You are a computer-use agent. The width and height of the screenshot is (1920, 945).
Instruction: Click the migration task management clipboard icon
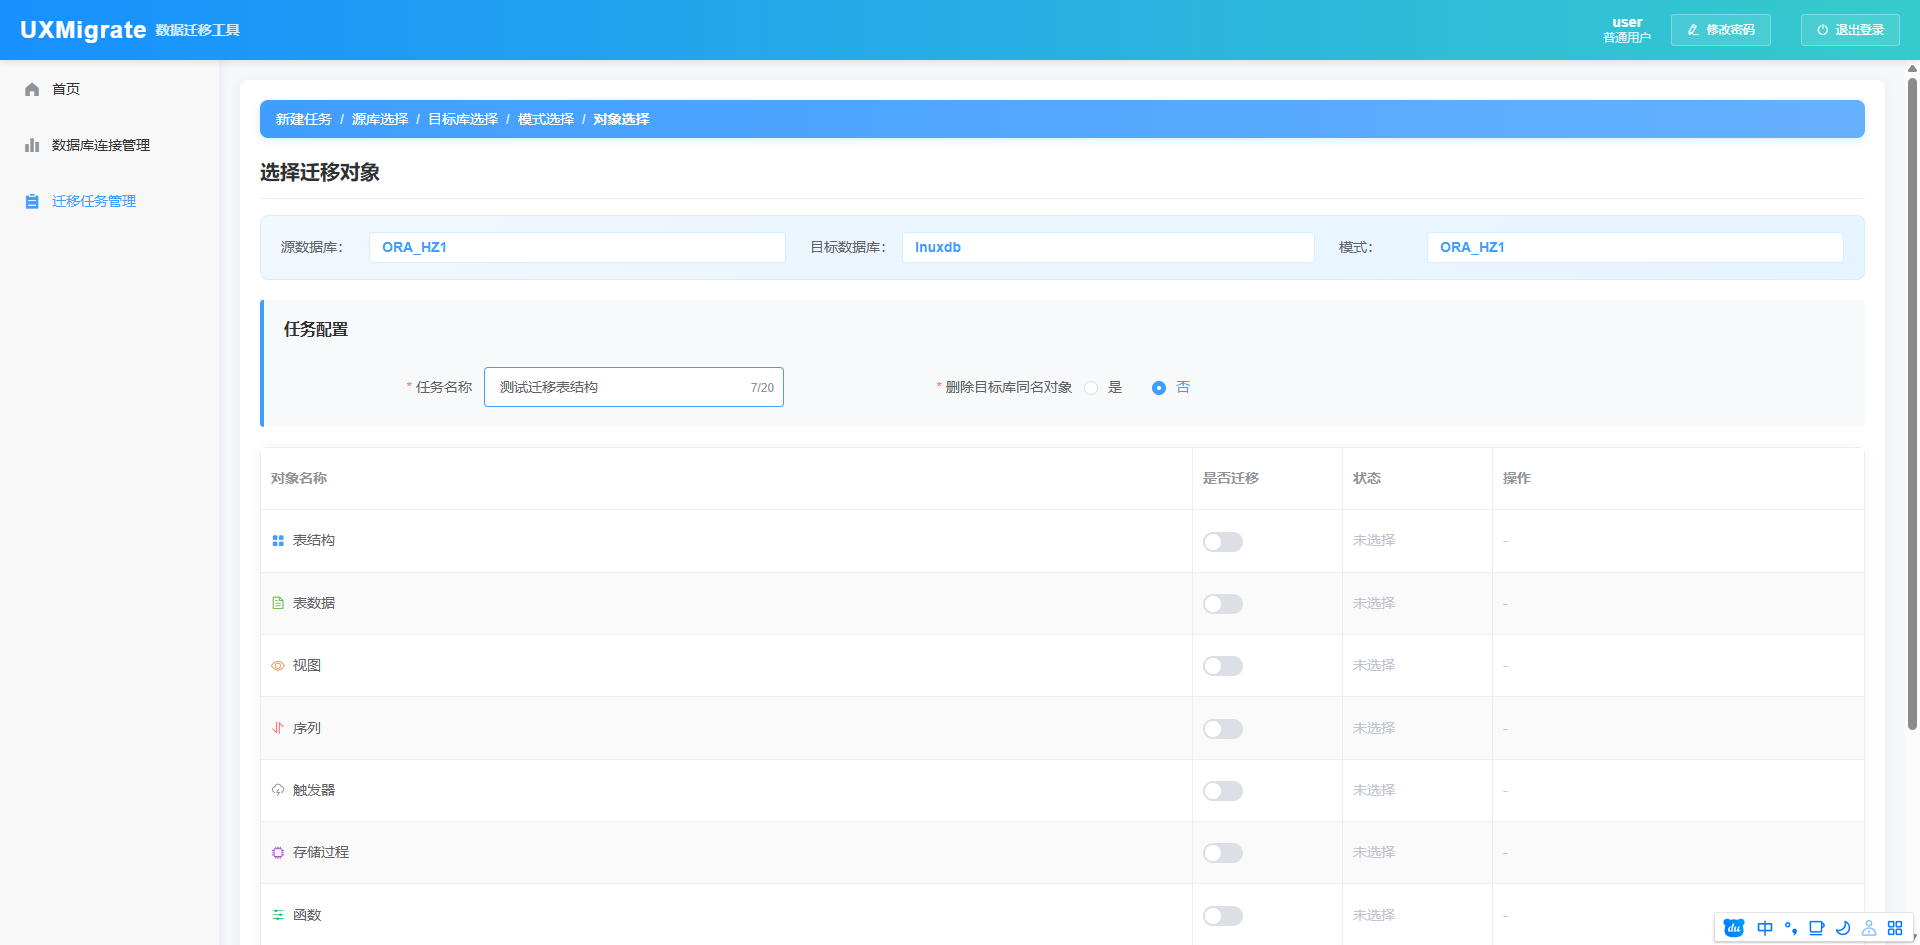coord(32,201)
